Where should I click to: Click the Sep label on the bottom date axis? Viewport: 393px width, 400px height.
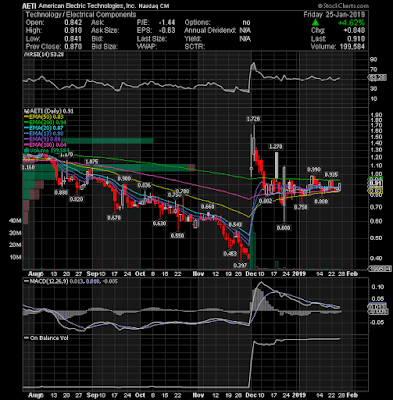coord(92,395)
